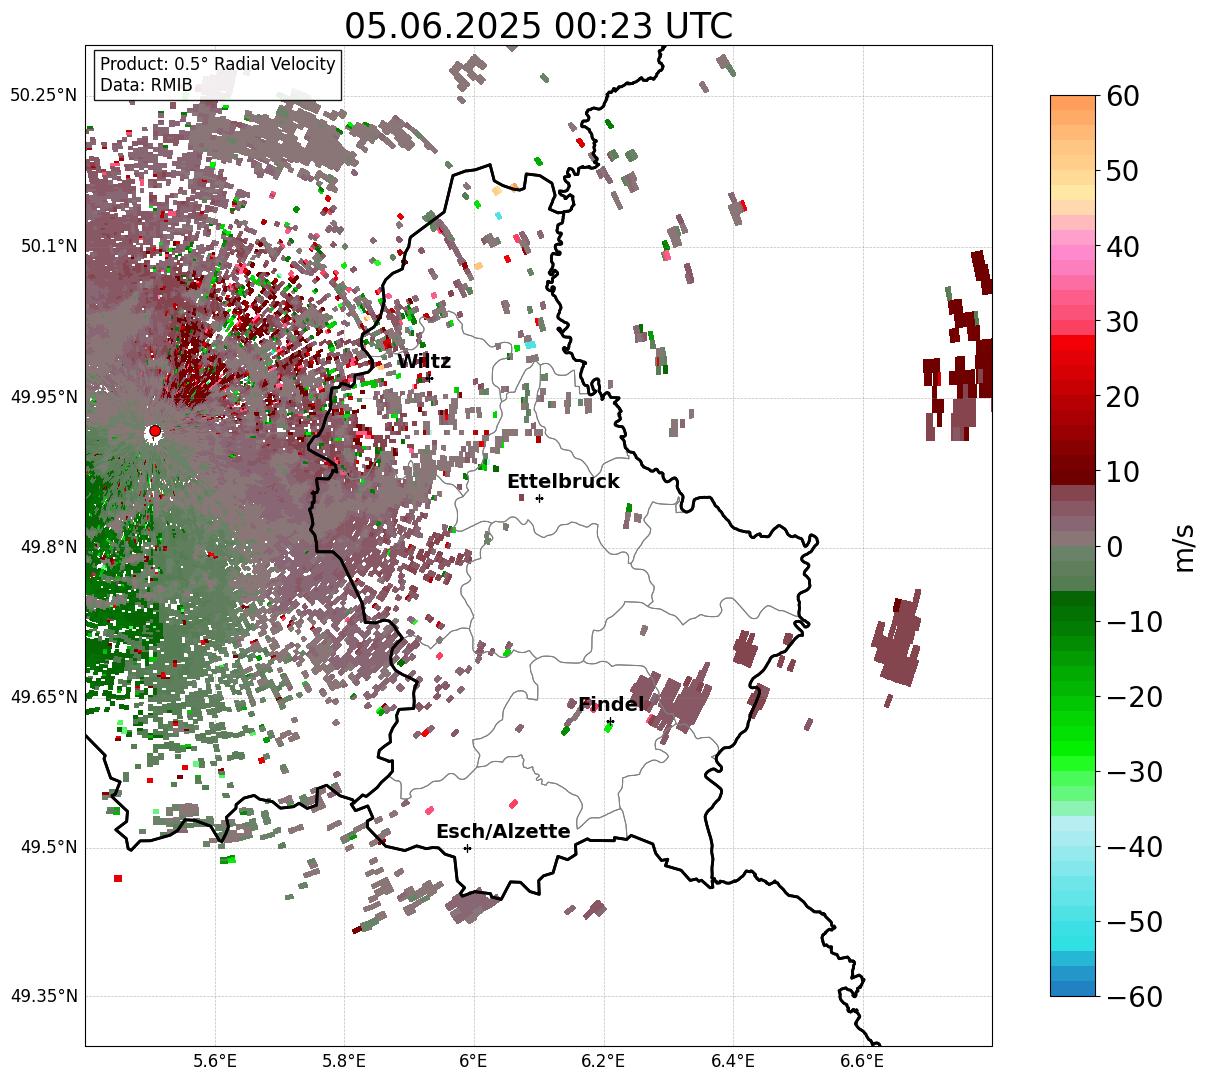This screenshot has width=1207, height=1081.
Task: Click the Product: 0.5° Radial Velocity text
Action: coord(218,64)
